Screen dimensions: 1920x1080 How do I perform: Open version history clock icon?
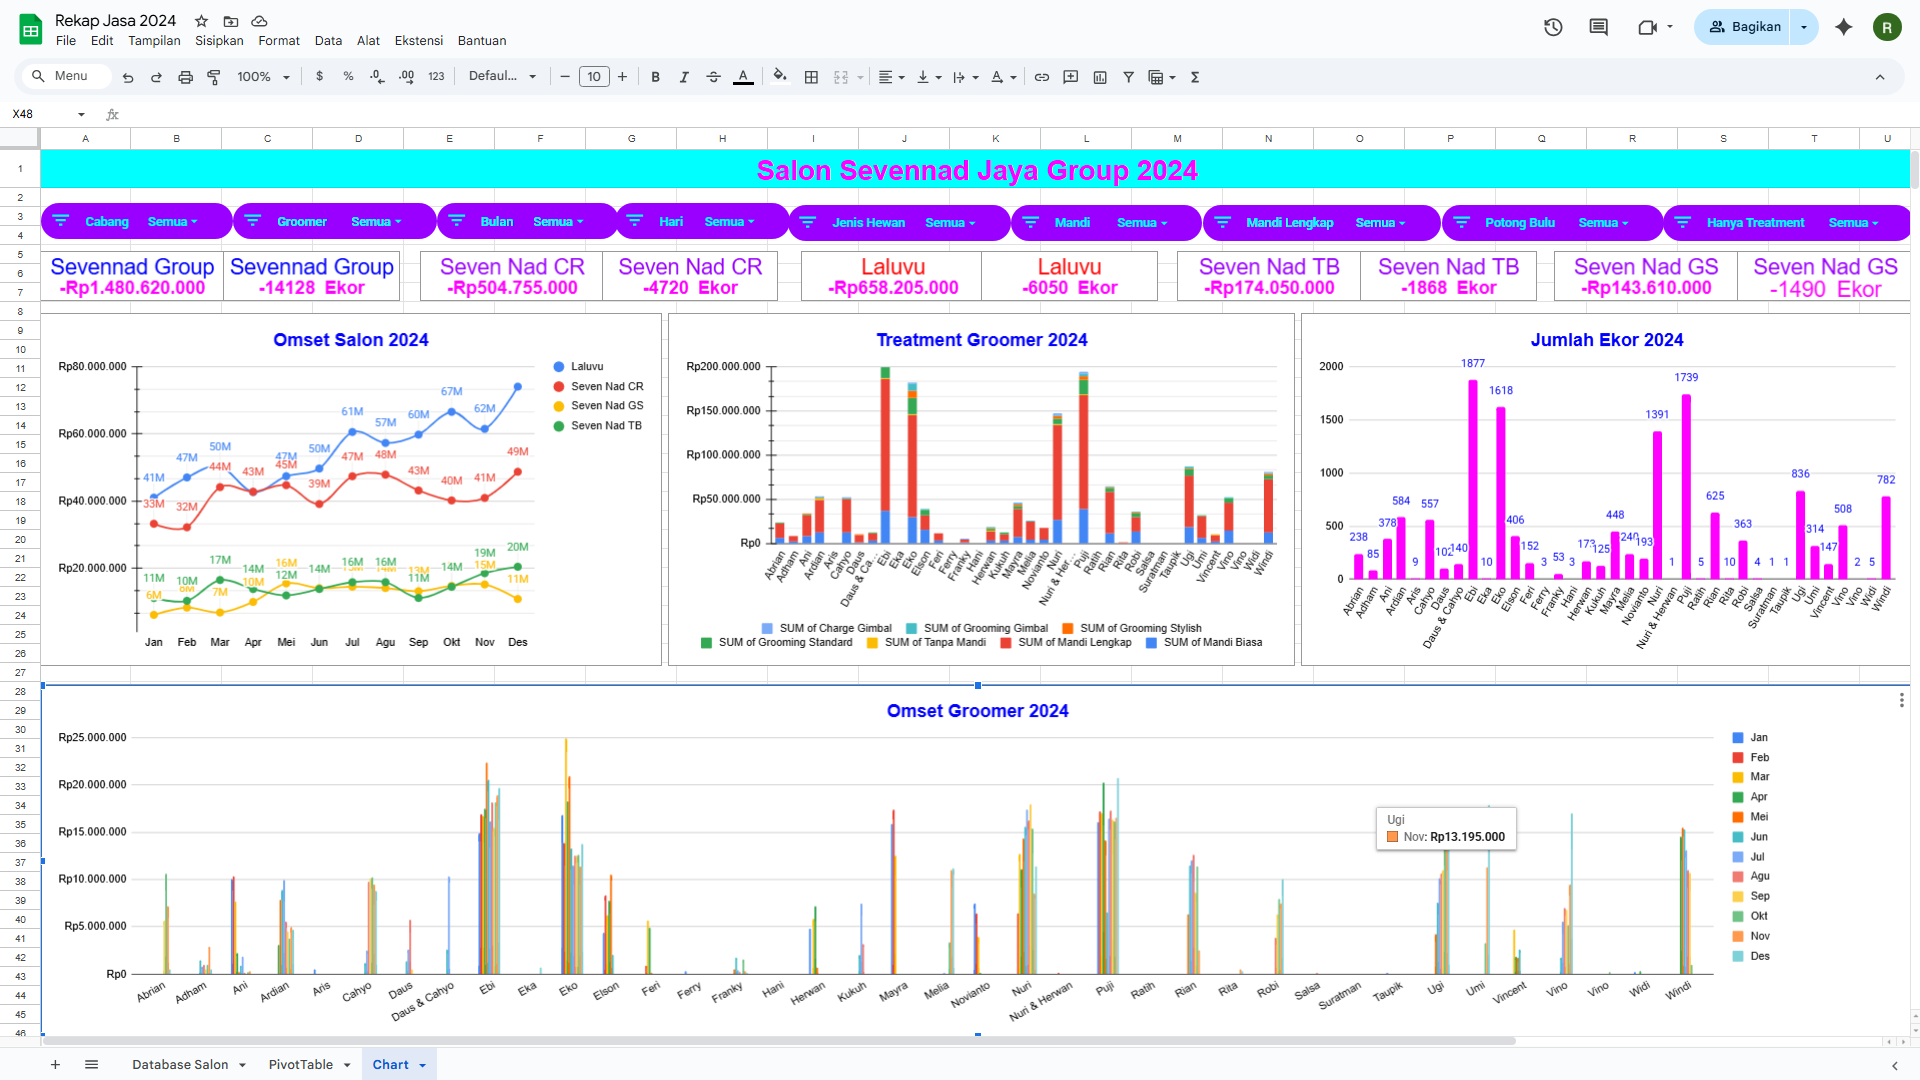(1553, 27)
